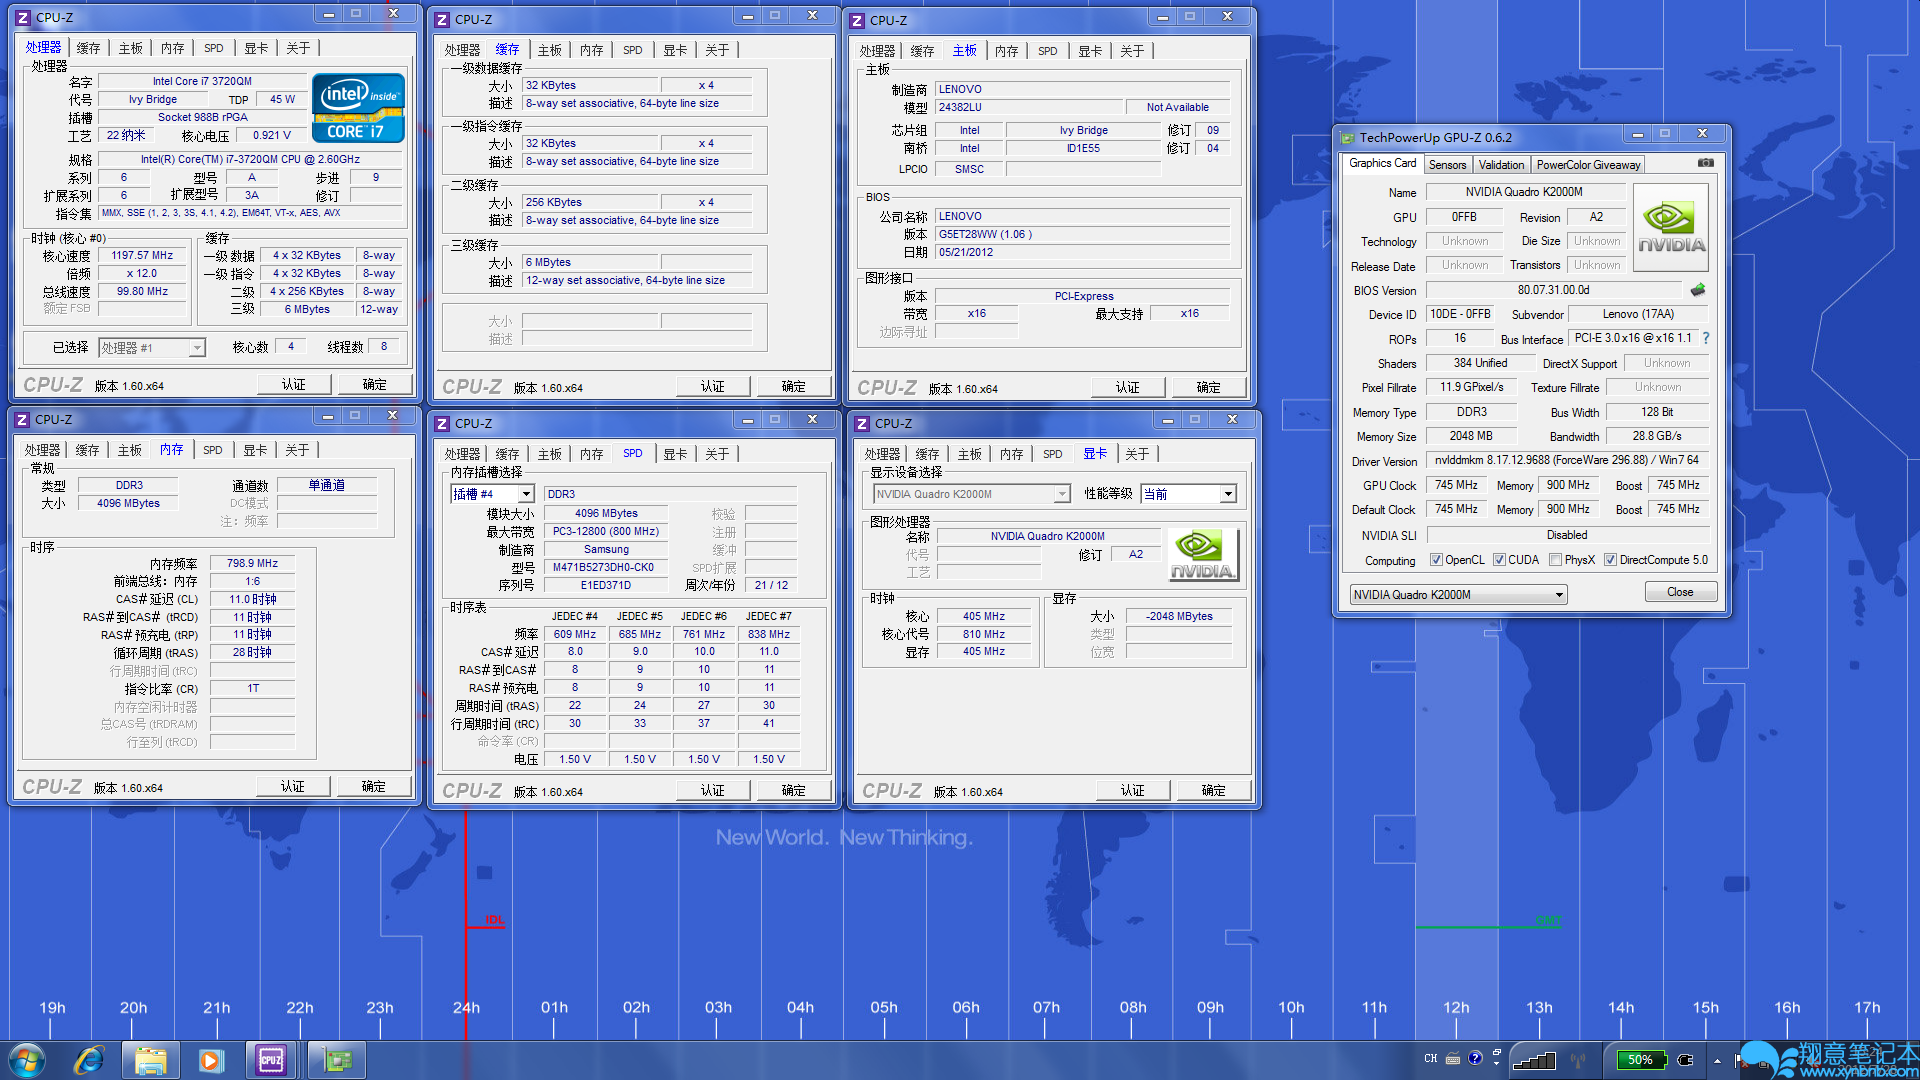Toggle the DirectCompute 5.0 checkbox
Screen dimensions: 1920x1080
coord(1610,560)
